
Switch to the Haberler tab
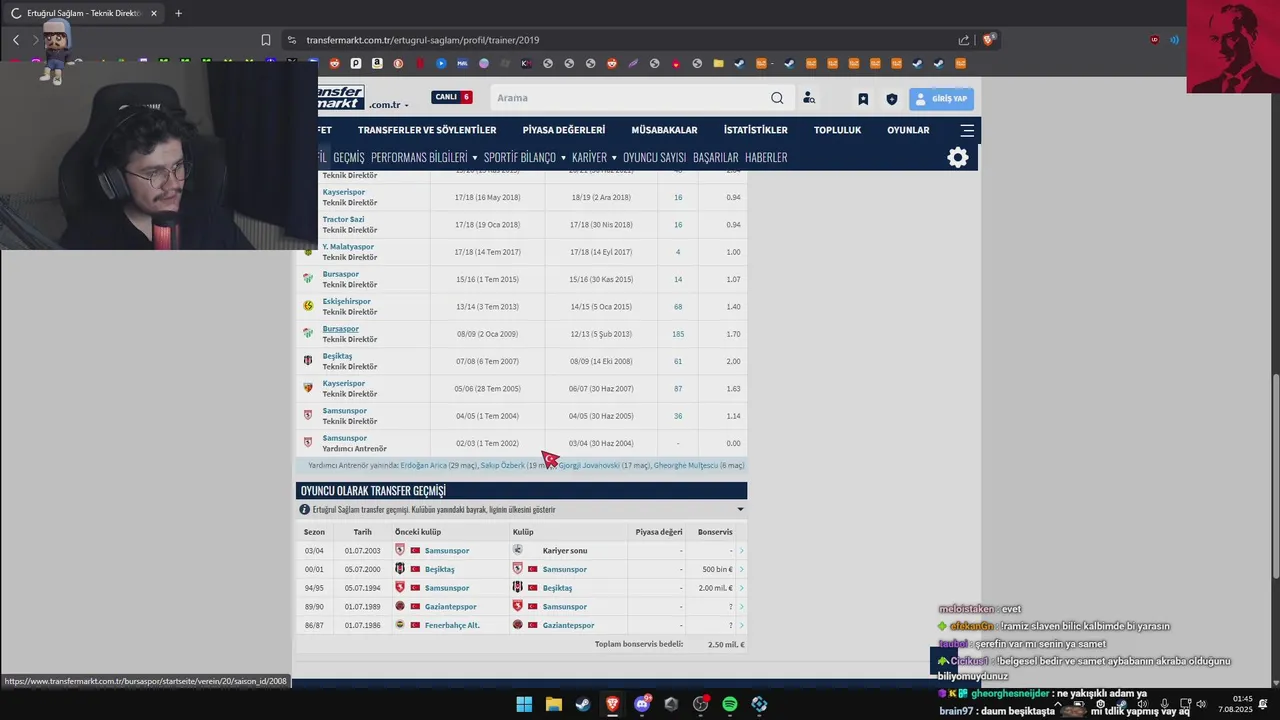click(x=766, y=157)
